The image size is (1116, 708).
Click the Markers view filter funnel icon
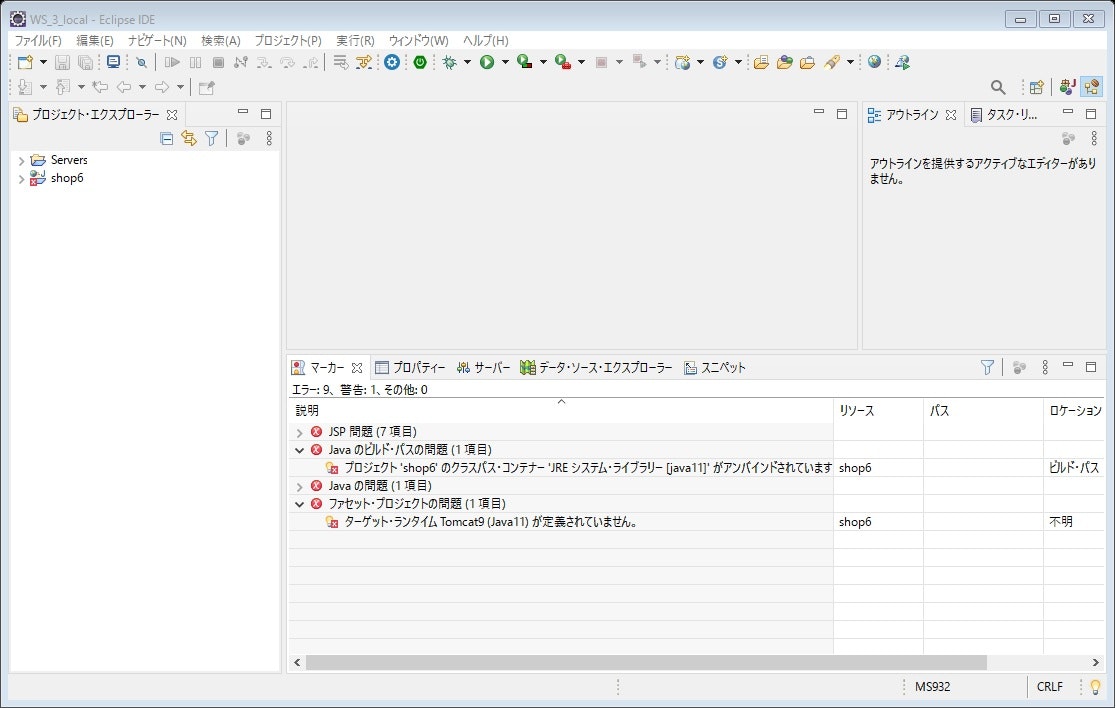[x=986, y=367]
